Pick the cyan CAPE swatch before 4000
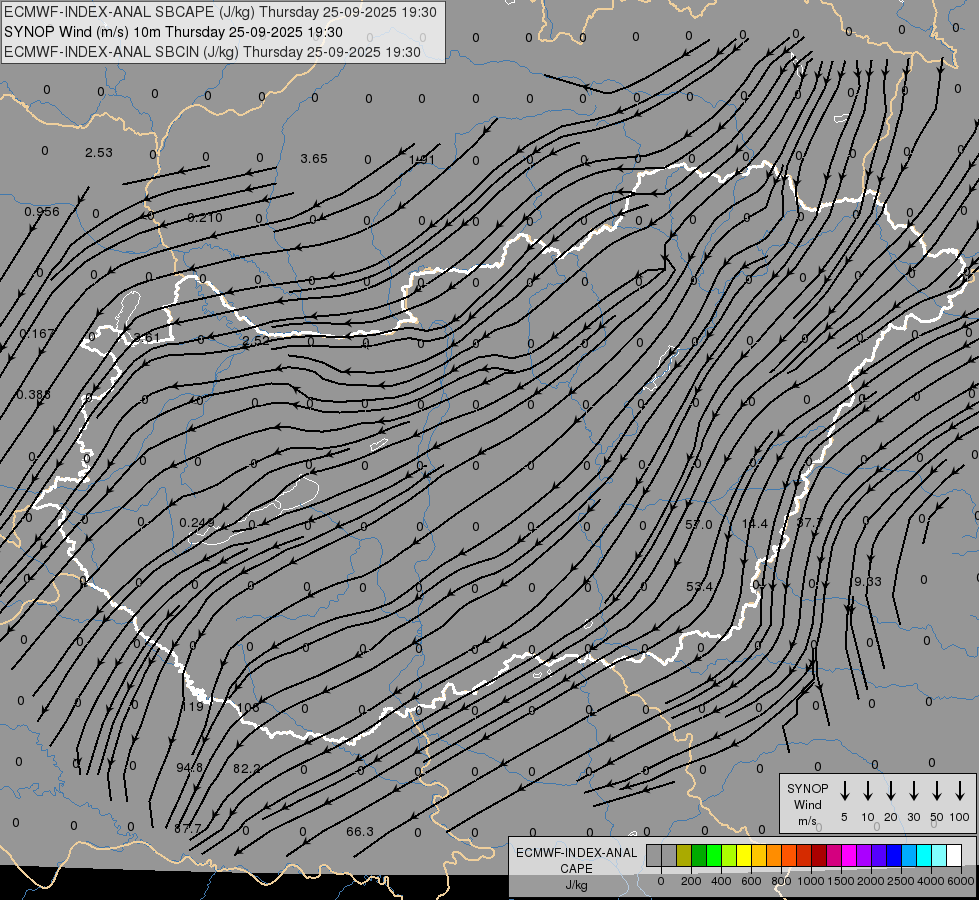 click(x=923, y=856)
